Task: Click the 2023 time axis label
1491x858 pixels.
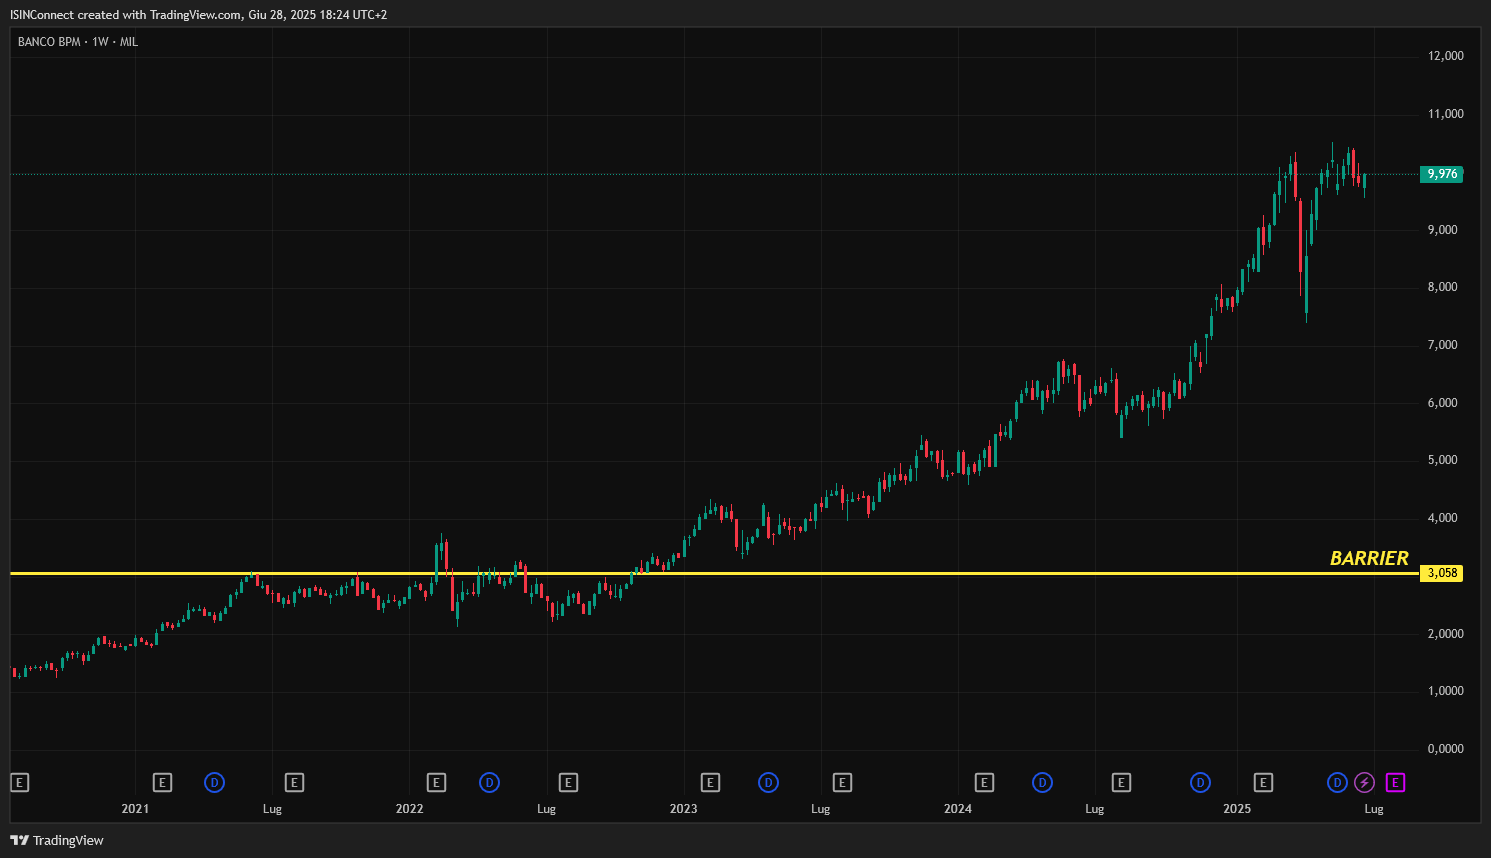Action: [683, 809]
